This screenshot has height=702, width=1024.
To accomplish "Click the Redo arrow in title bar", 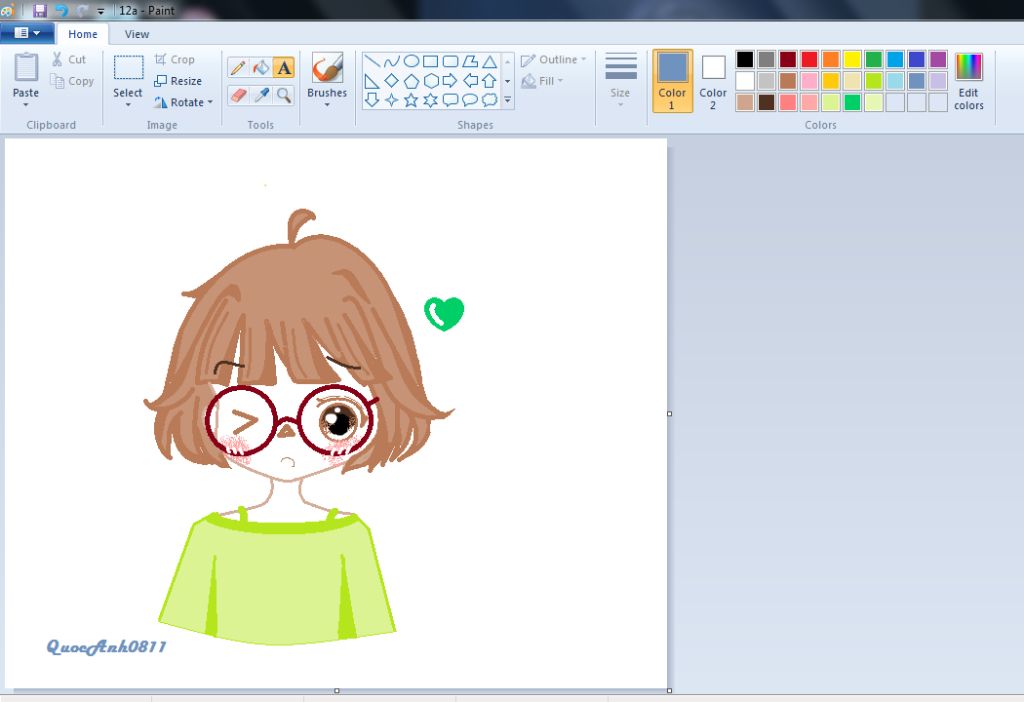I will [82, 10].
